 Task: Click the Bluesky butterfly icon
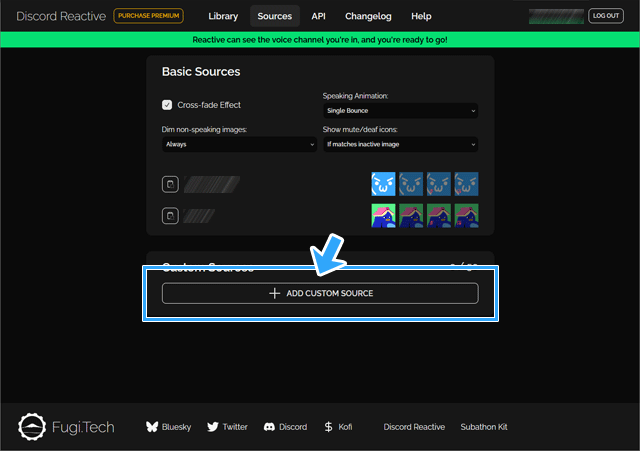152,427
